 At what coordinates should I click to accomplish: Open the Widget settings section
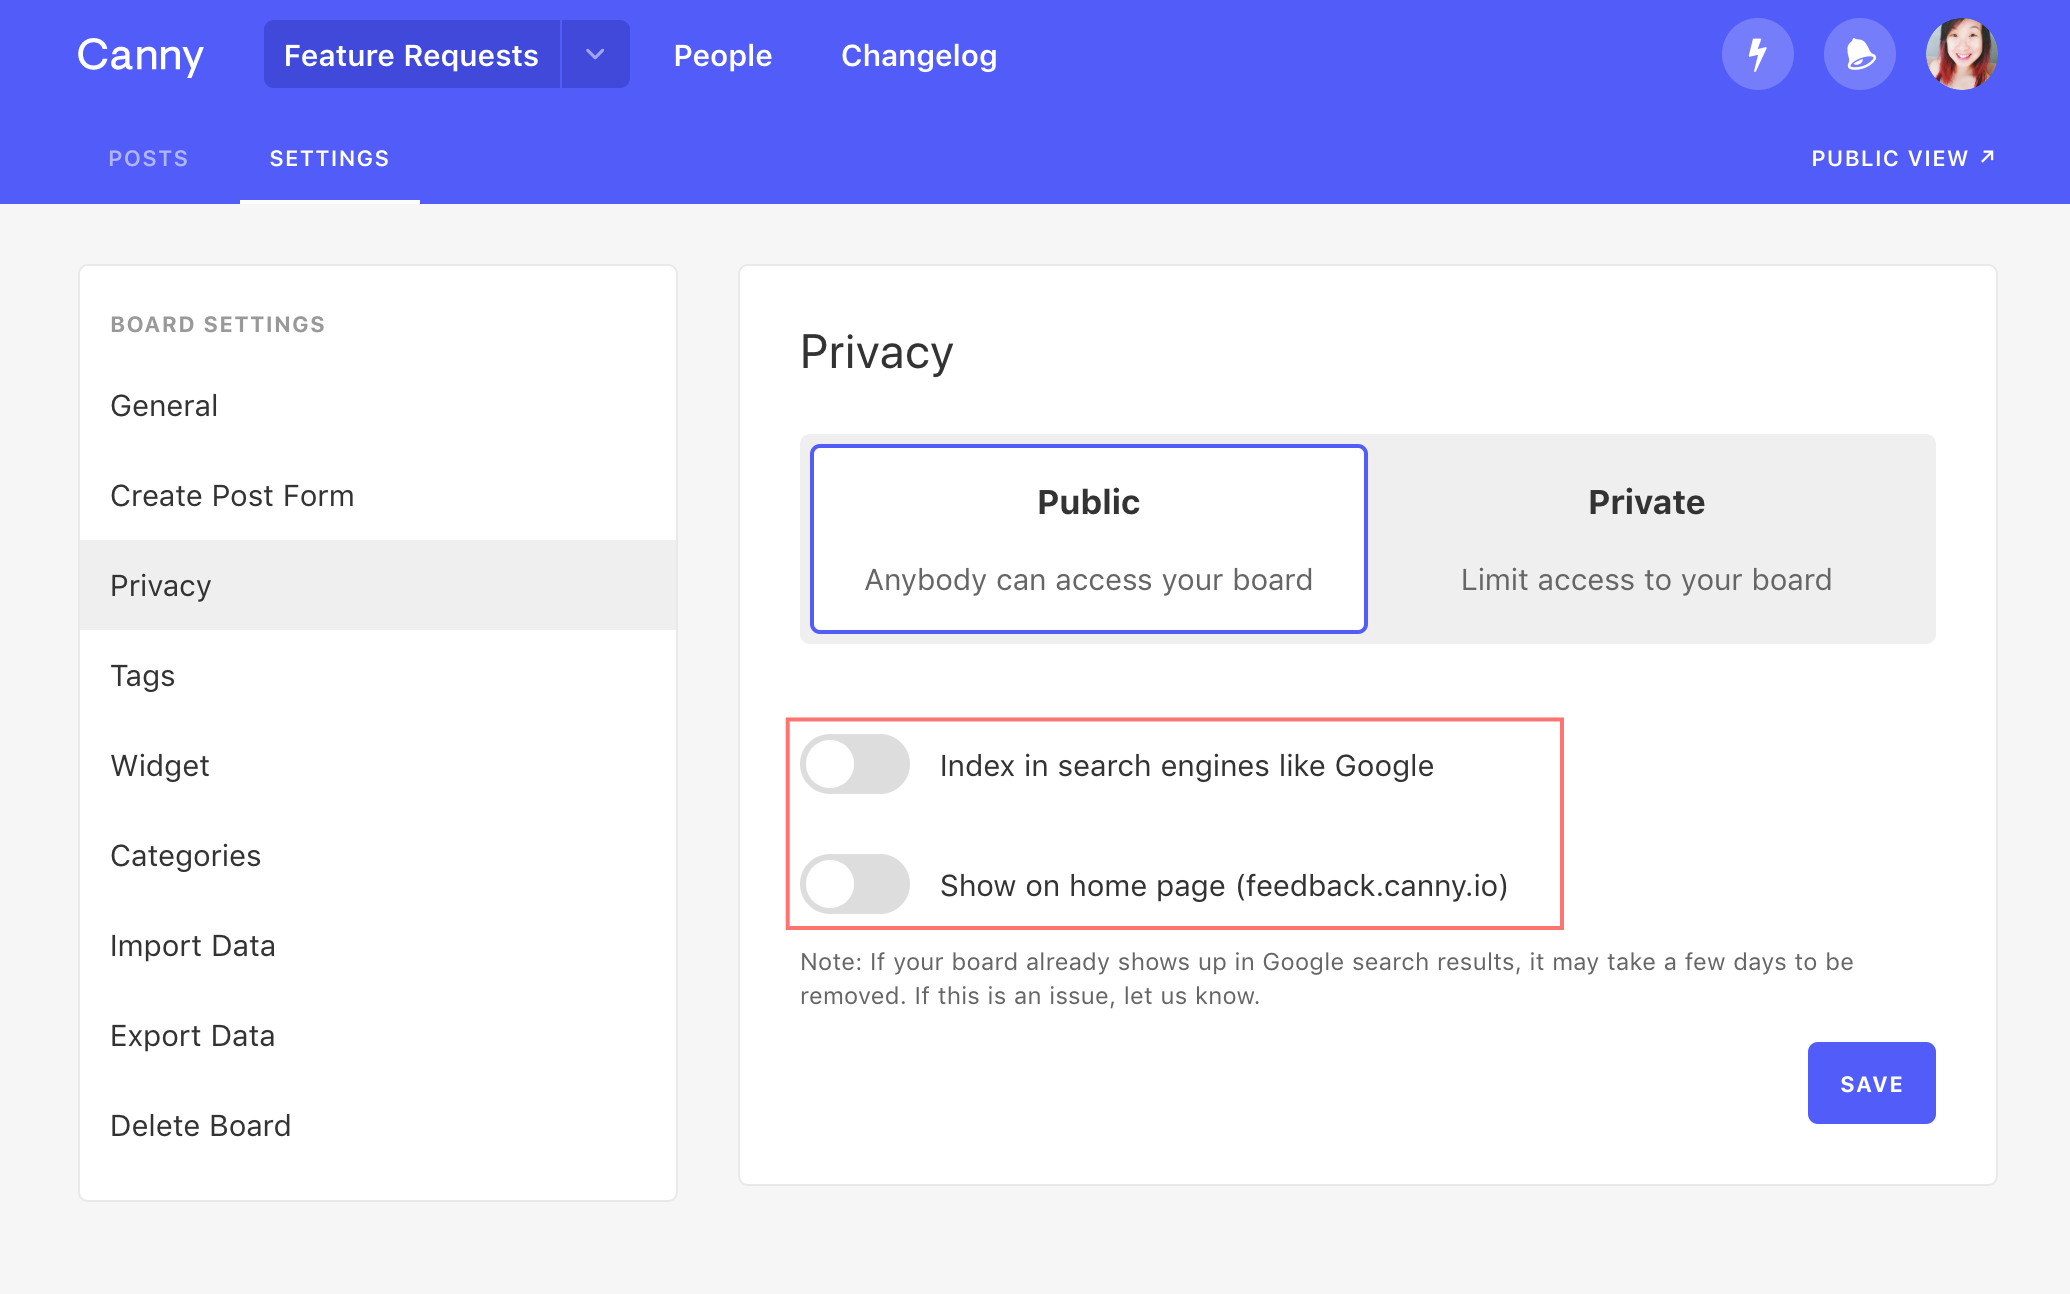tap(160, 766)
